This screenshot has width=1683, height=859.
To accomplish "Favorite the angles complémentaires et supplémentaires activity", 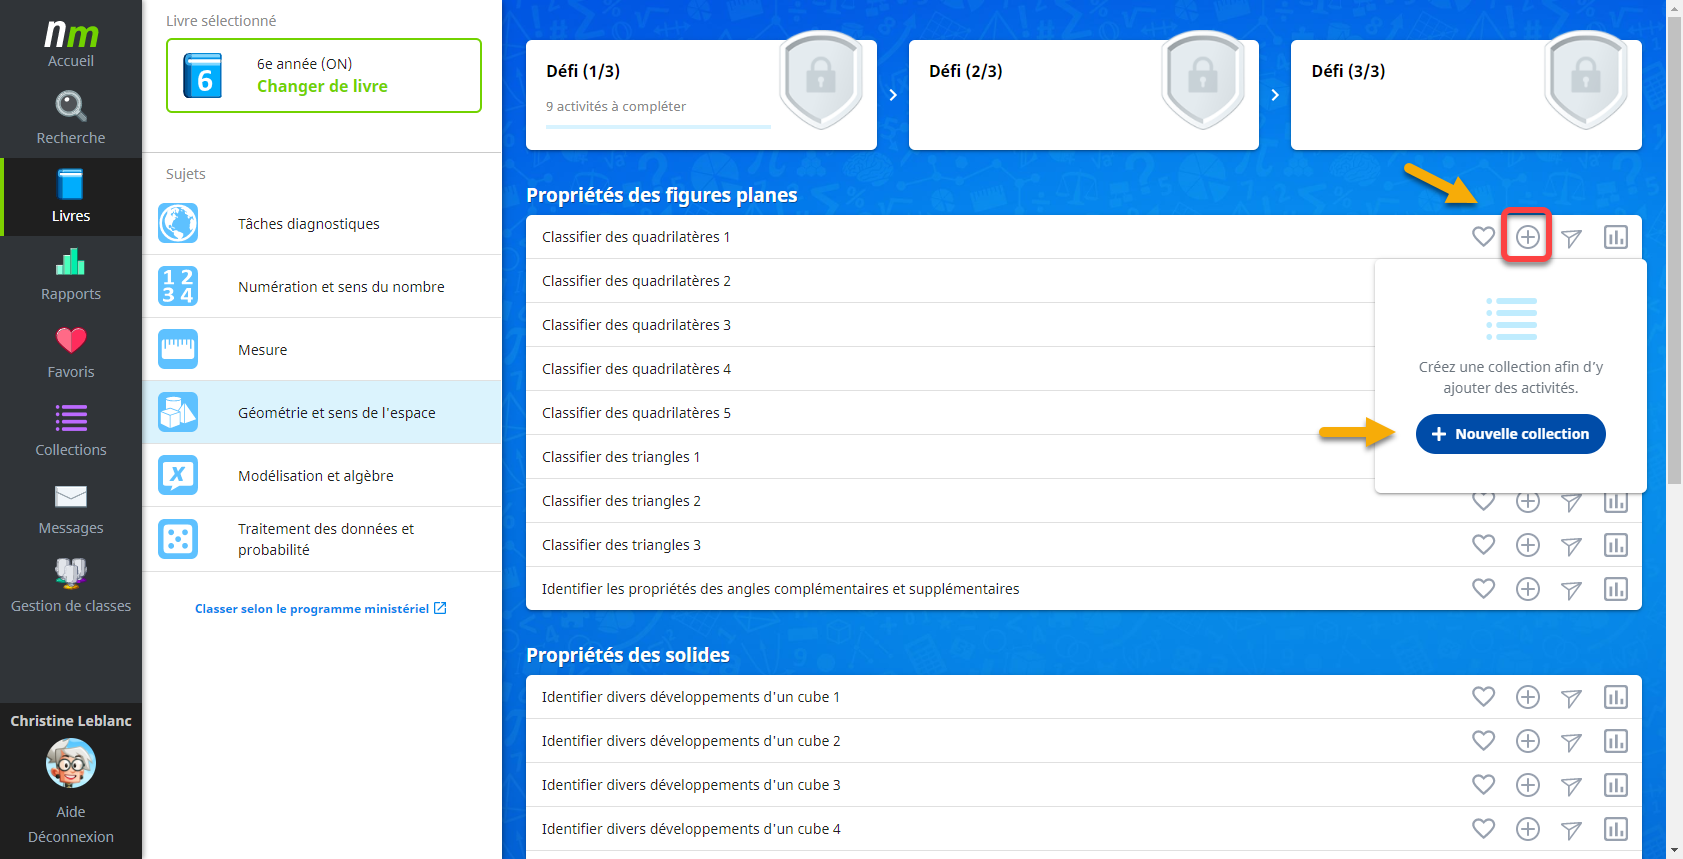I will tap(1483, 589).
